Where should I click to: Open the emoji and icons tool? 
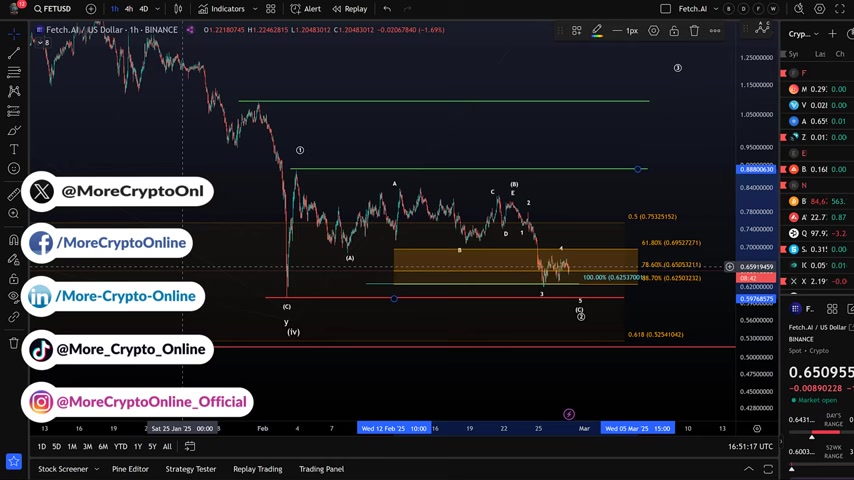tap(14, 168)
